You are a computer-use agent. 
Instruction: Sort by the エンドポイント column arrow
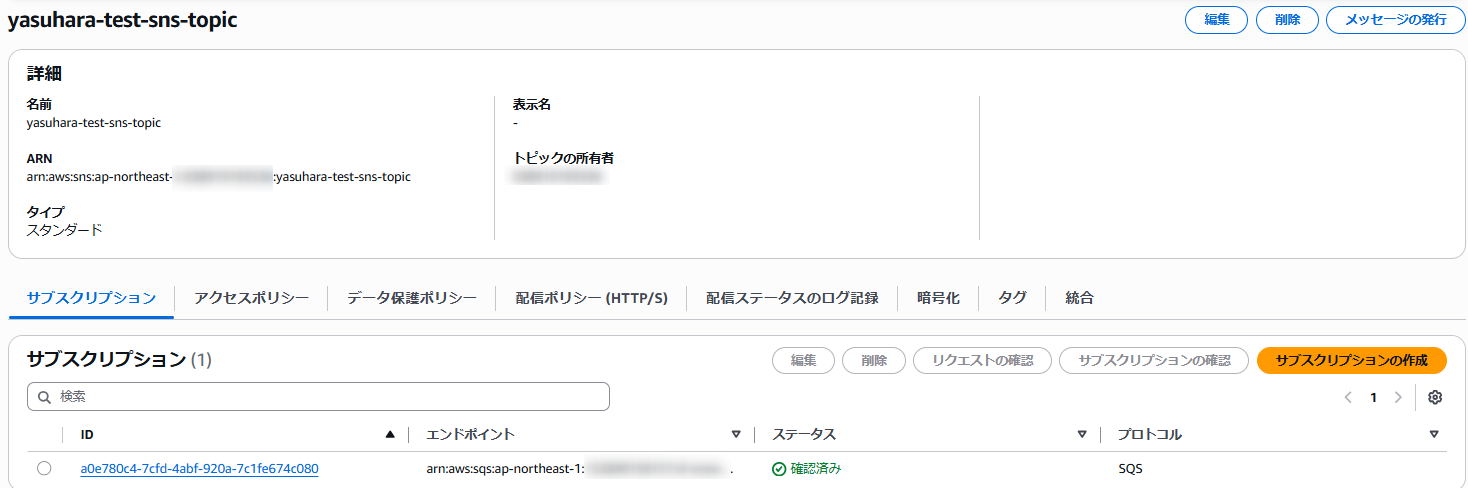[736, 434]
